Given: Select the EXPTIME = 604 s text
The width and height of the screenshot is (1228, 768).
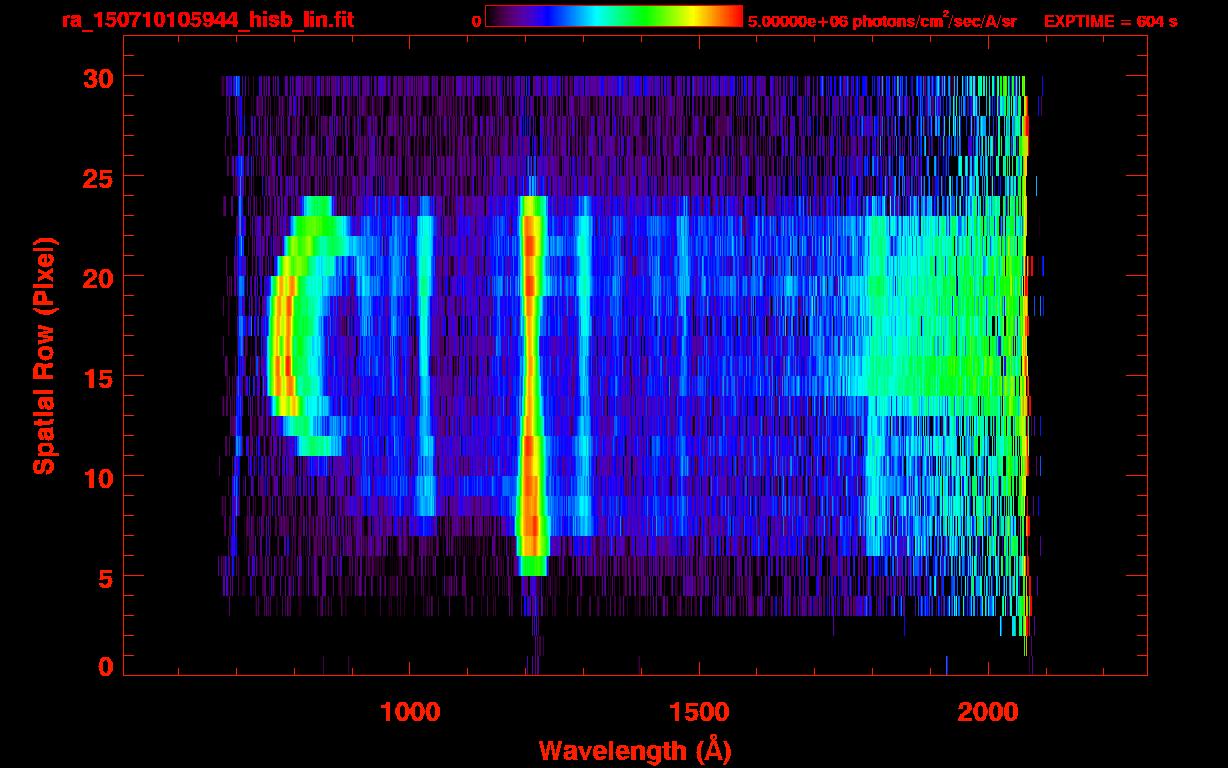Looking at the screenshot, I should click(1110, 21).
